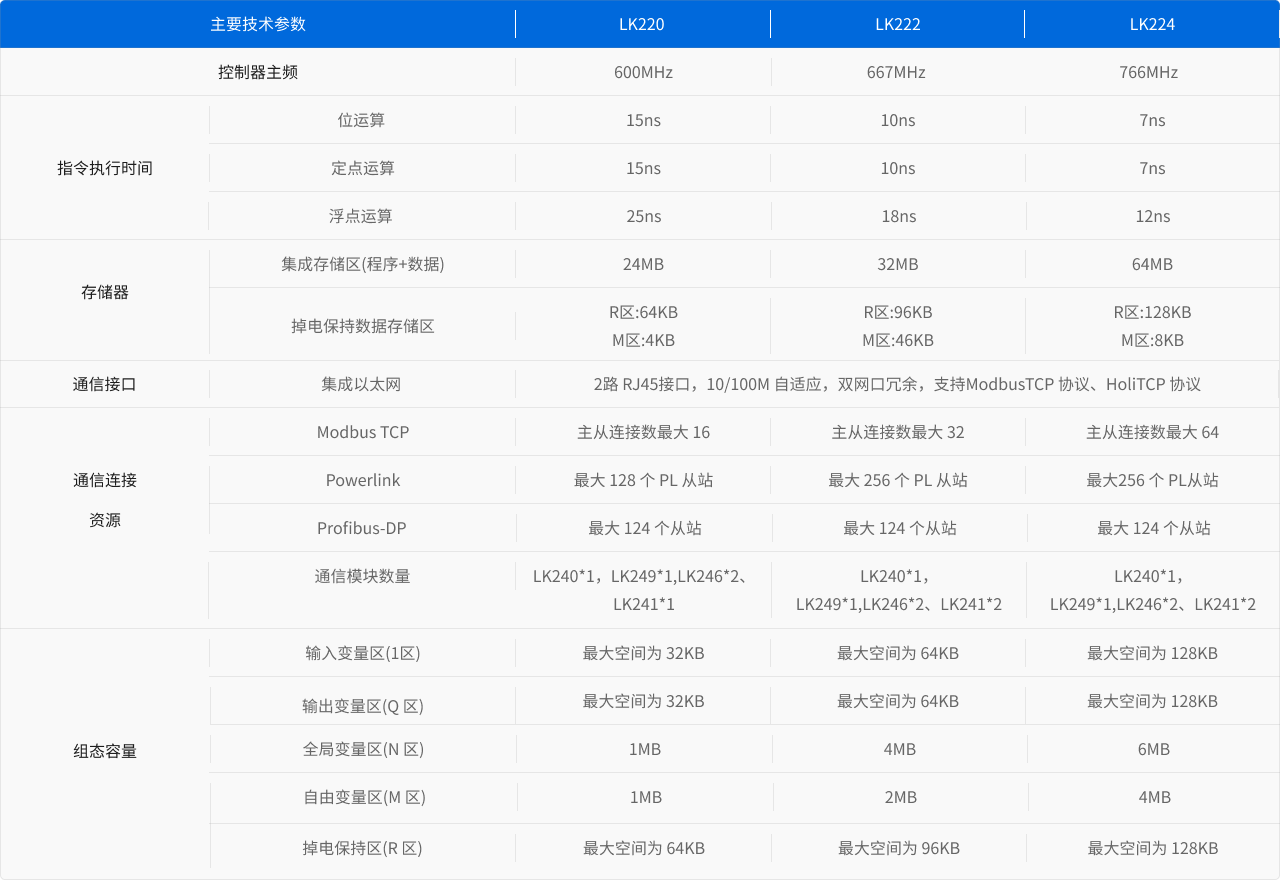The height and width of the screenshot is (880, 1280).
Task: Click the 通信接口 group label
Action: tap(105, 384)
